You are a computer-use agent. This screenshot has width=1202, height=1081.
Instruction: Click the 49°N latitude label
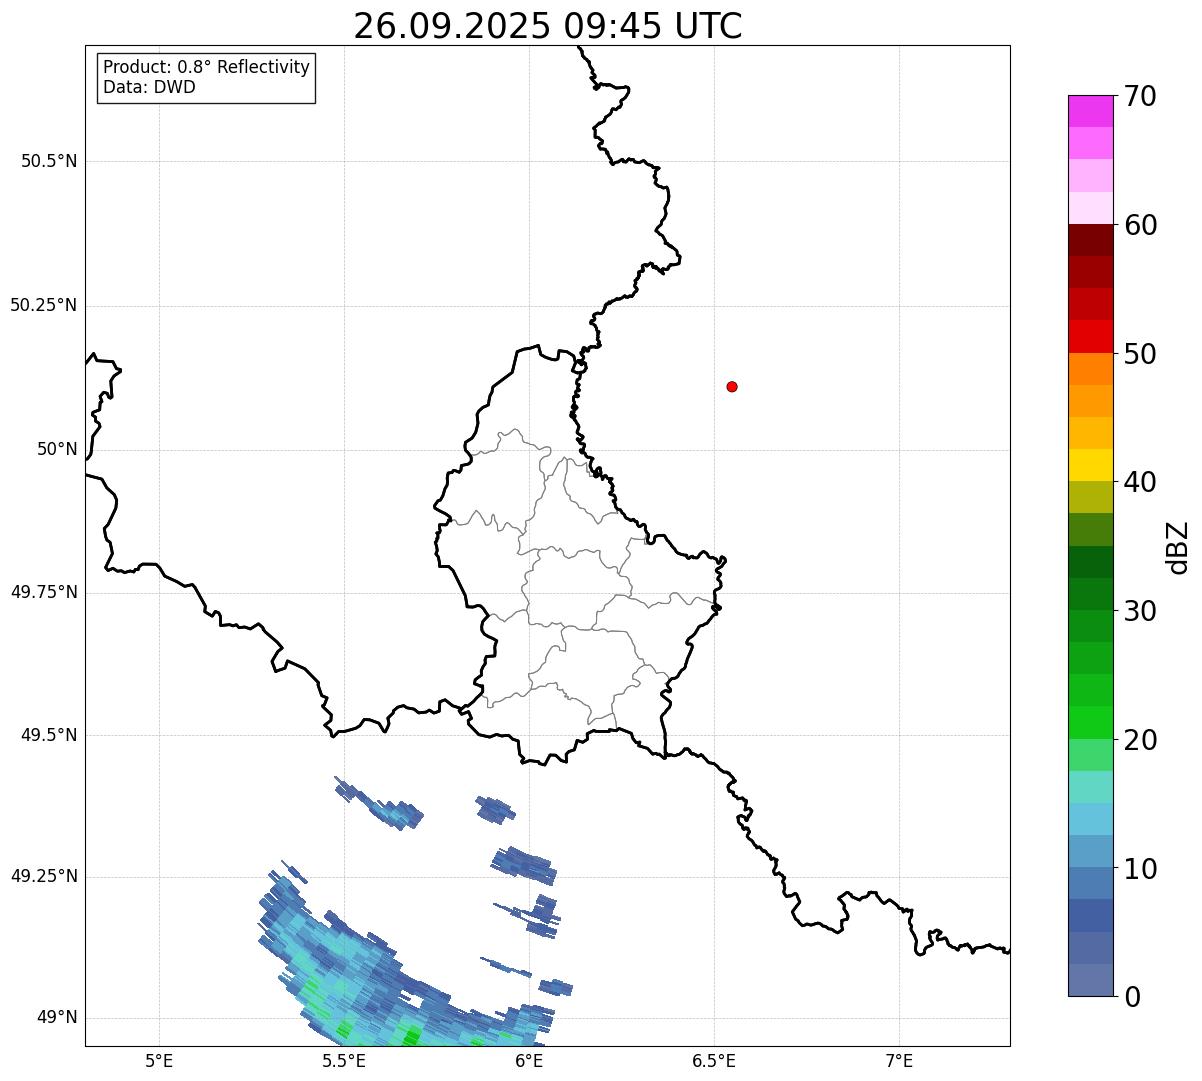tap(57, 1017)
